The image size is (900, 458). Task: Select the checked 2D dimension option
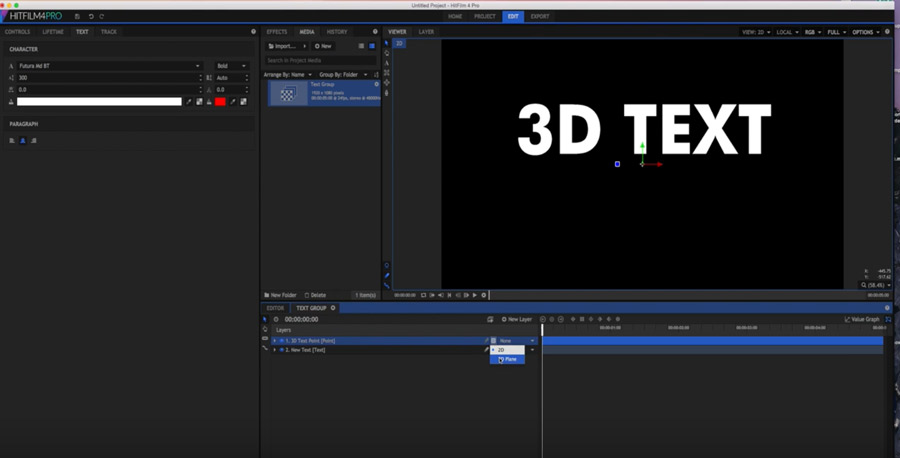pos(502,350)
